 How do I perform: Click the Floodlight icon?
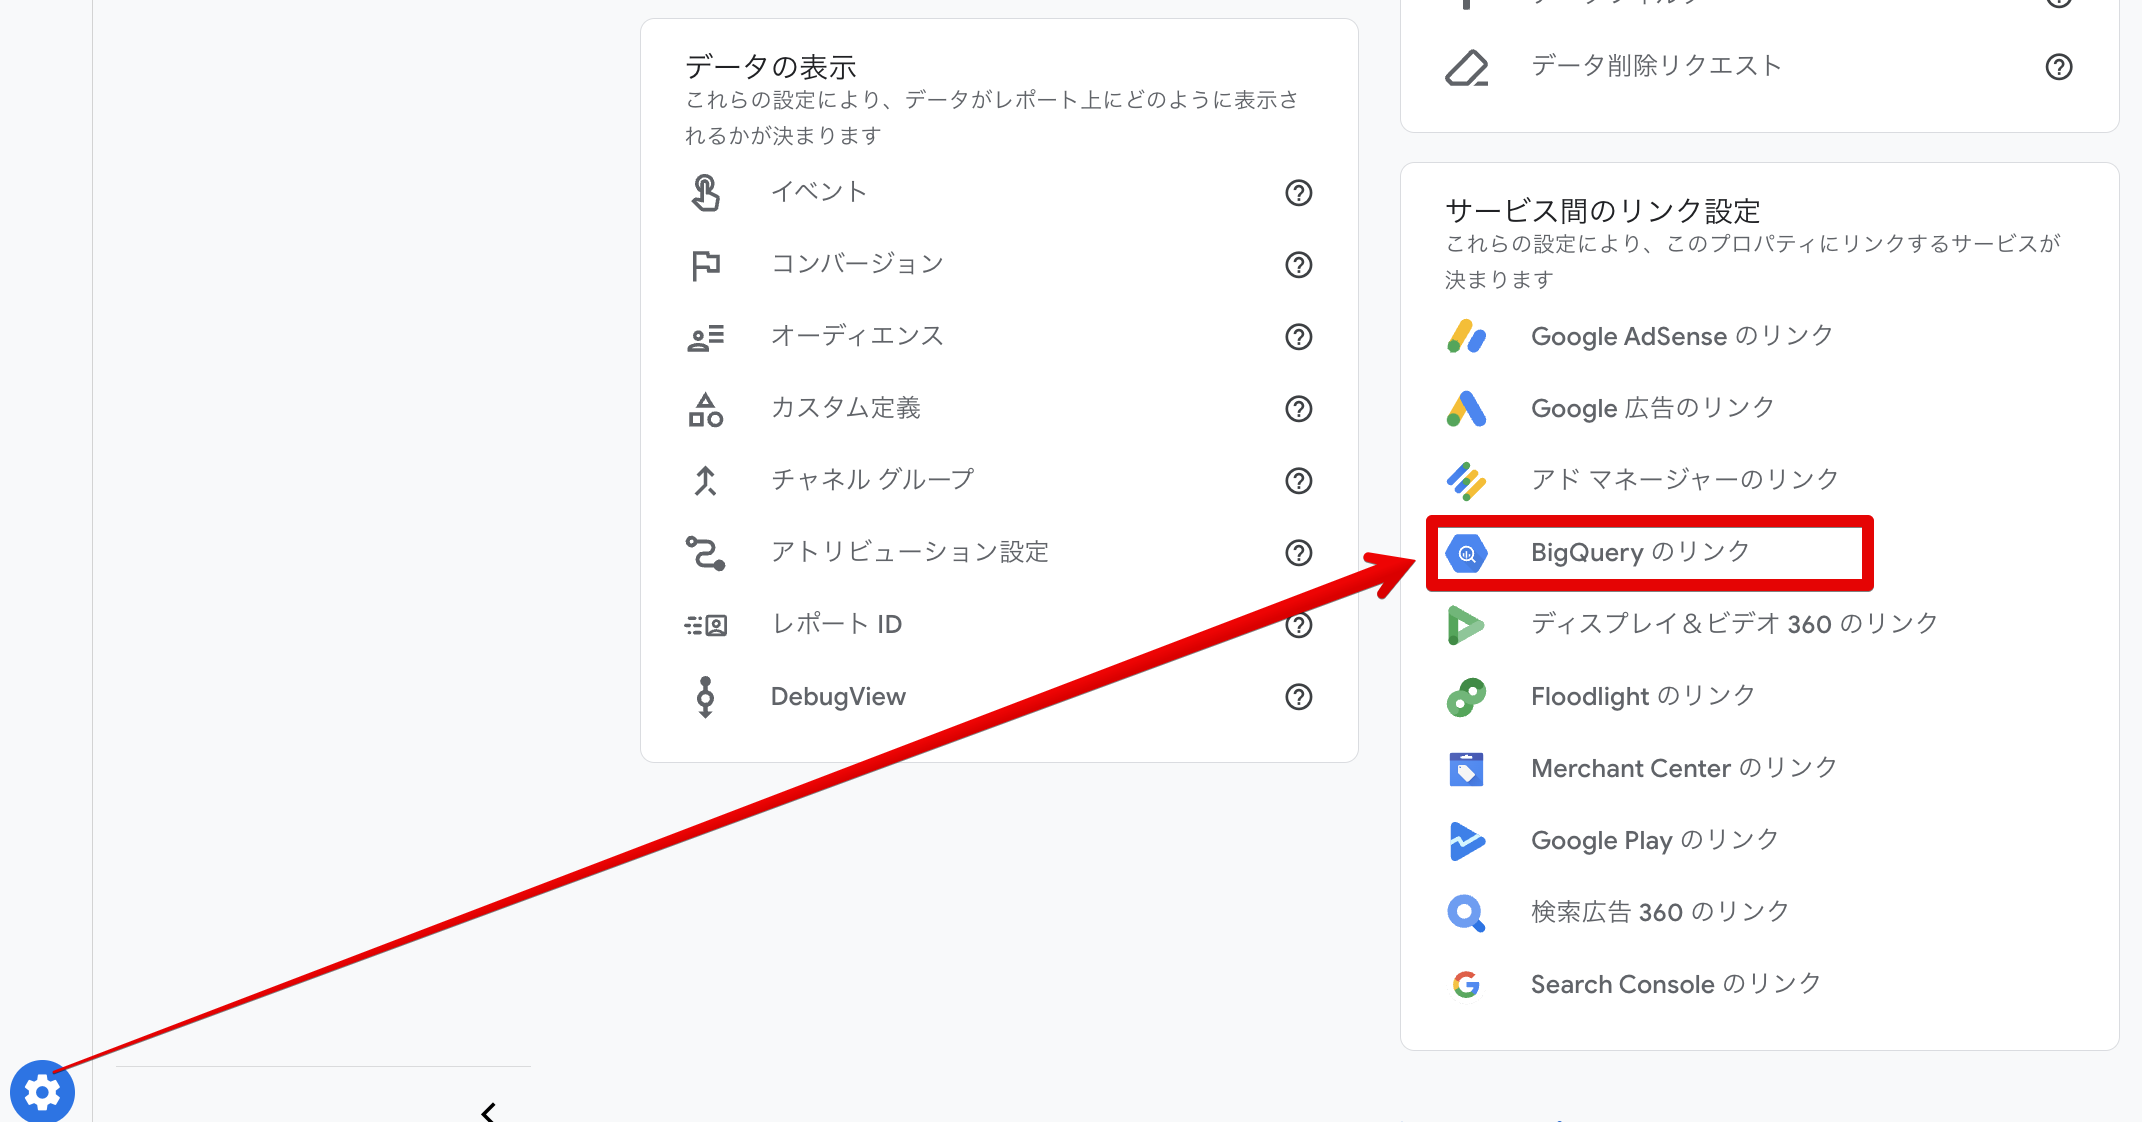click(x=1465, y=696)
